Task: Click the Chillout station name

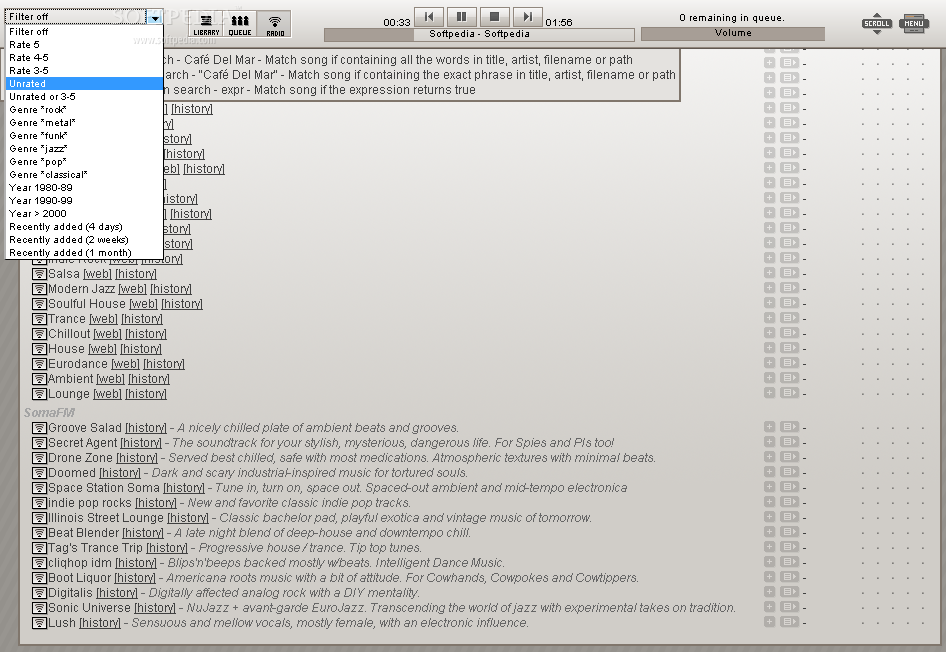Action: (x=69, y=334)
